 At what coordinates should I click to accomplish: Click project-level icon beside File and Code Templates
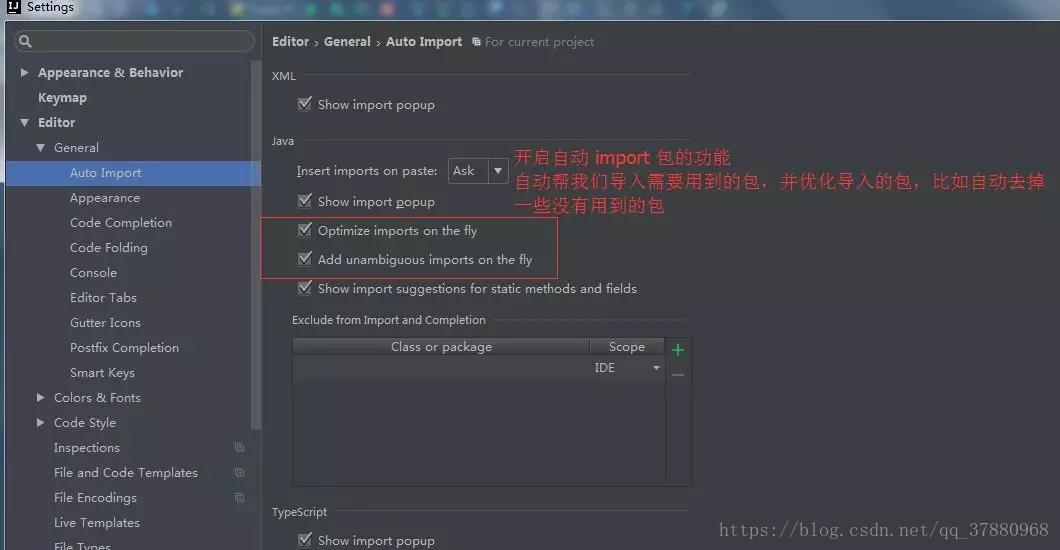pos(239,472)
